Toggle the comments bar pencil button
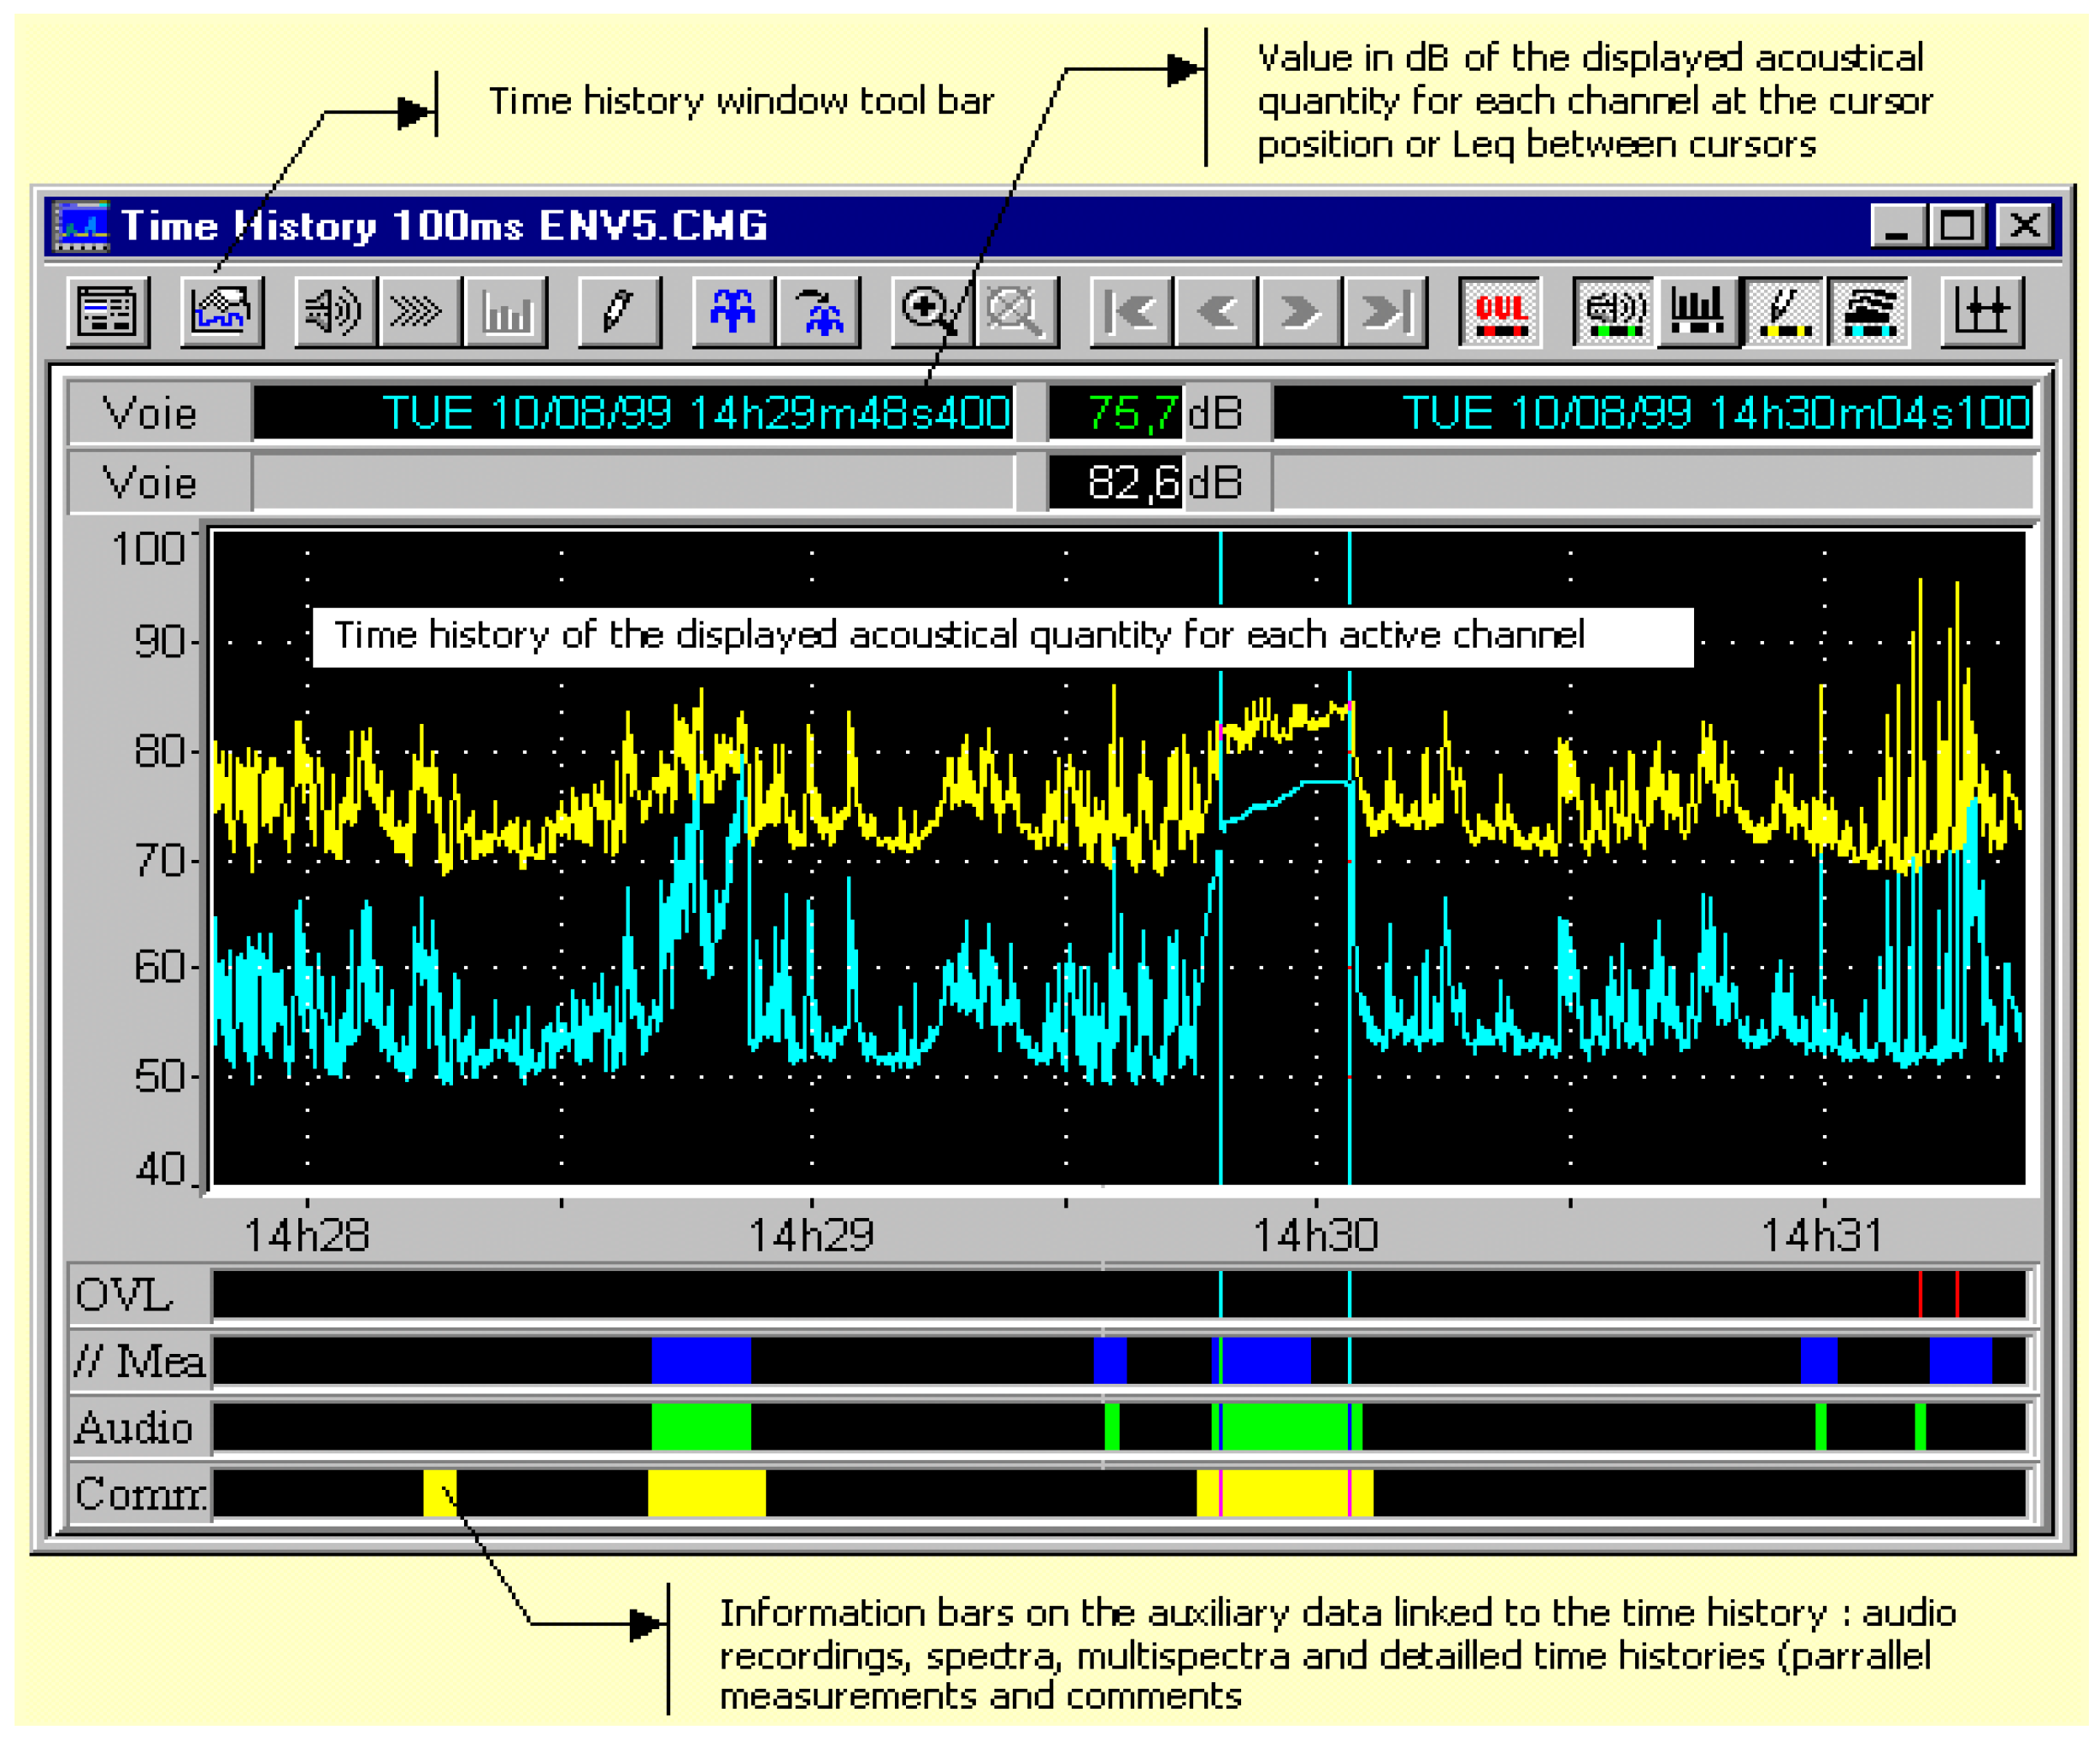The width and height of the screenshot is (2100, 1742). click(x=1783, y=311)
